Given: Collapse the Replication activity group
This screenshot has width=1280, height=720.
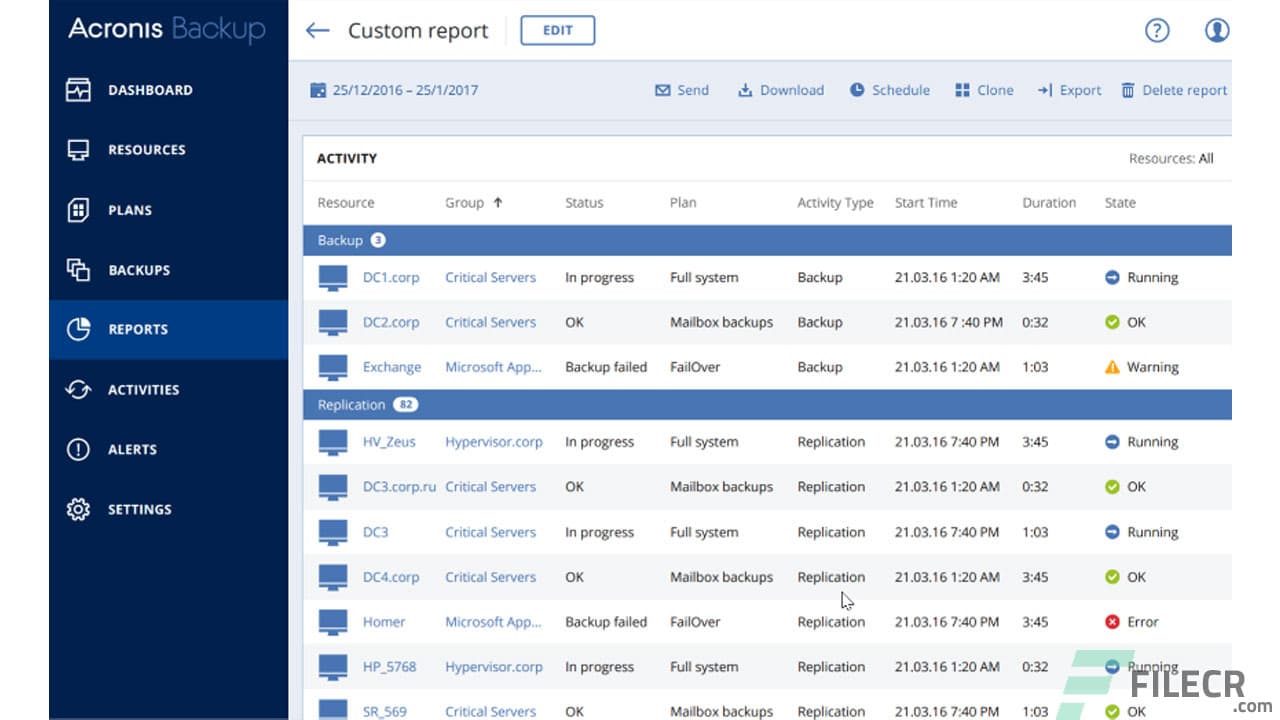Looking at the screenshot, I should [351, 404].
